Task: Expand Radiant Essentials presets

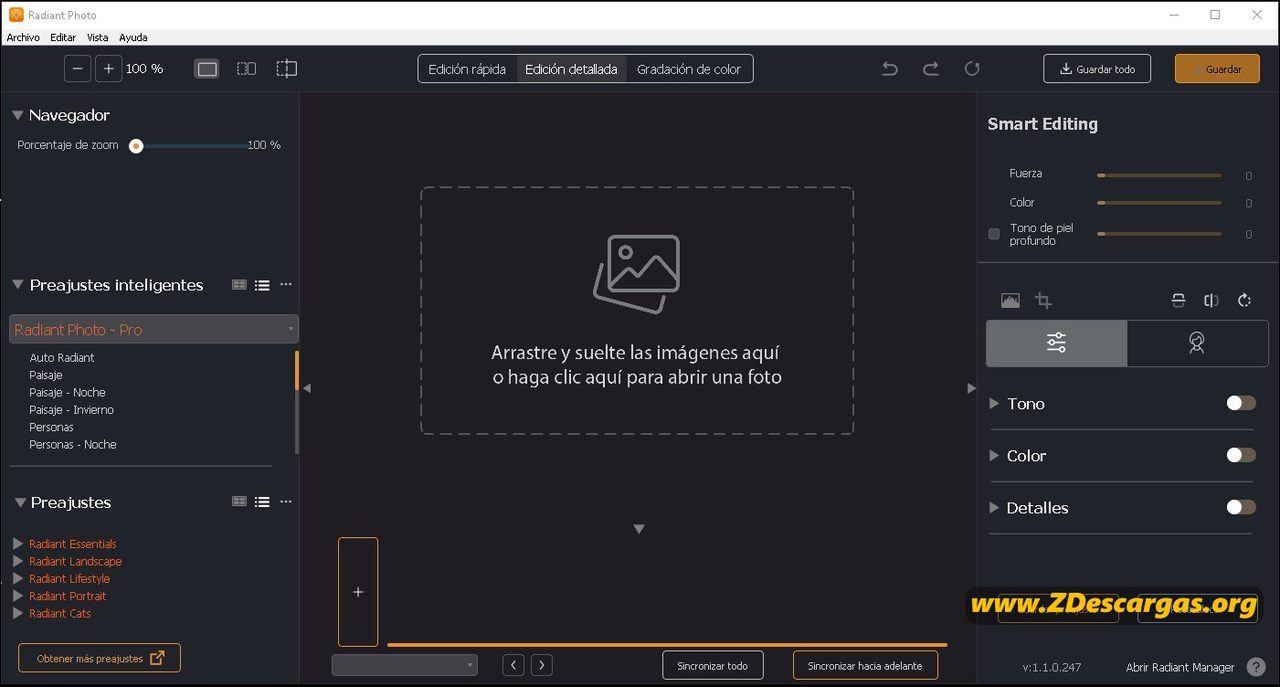Action: coord(17,544)
